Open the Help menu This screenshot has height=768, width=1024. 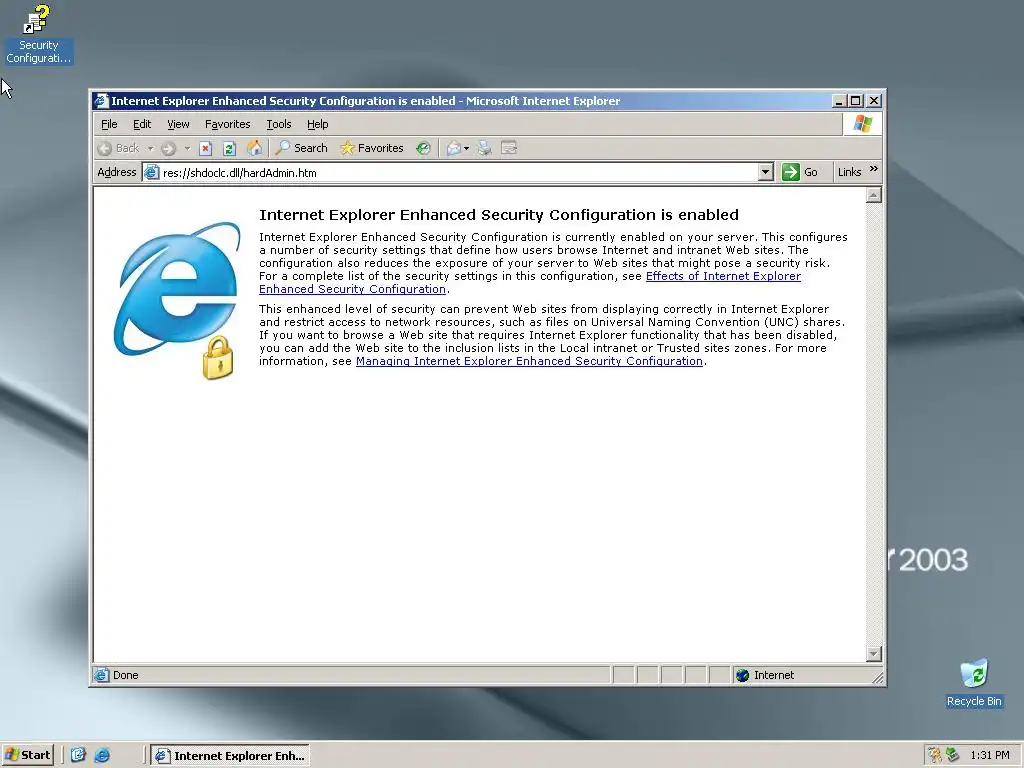(317, 124)
